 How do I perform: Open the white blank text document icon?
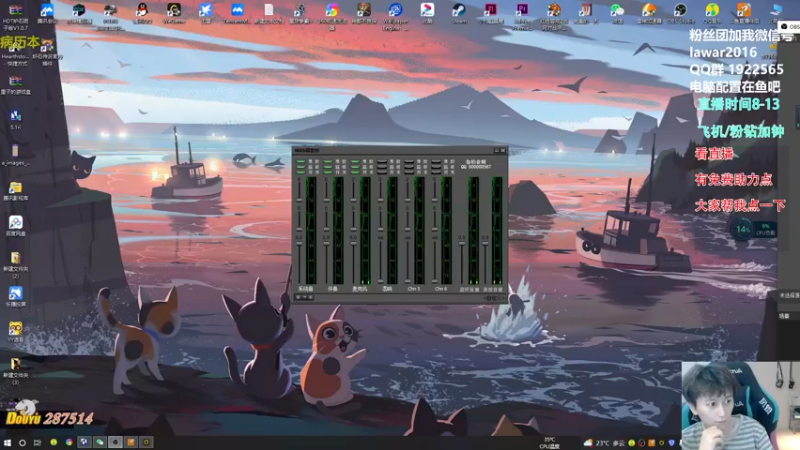(268, 10)
